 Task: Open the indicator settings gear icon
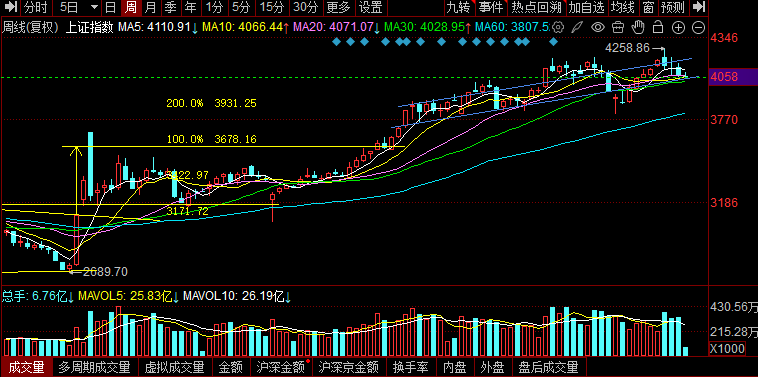(x=558, y=27)
